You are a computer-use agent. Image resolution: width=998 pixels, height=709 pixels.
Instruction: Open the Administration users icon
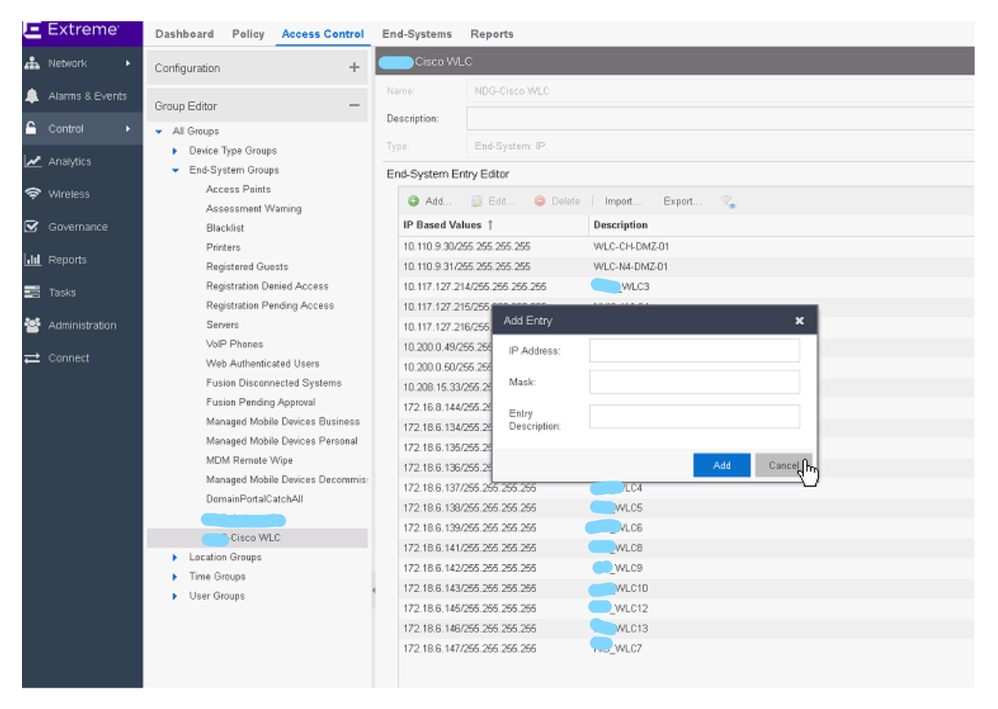tap(32, 326)
